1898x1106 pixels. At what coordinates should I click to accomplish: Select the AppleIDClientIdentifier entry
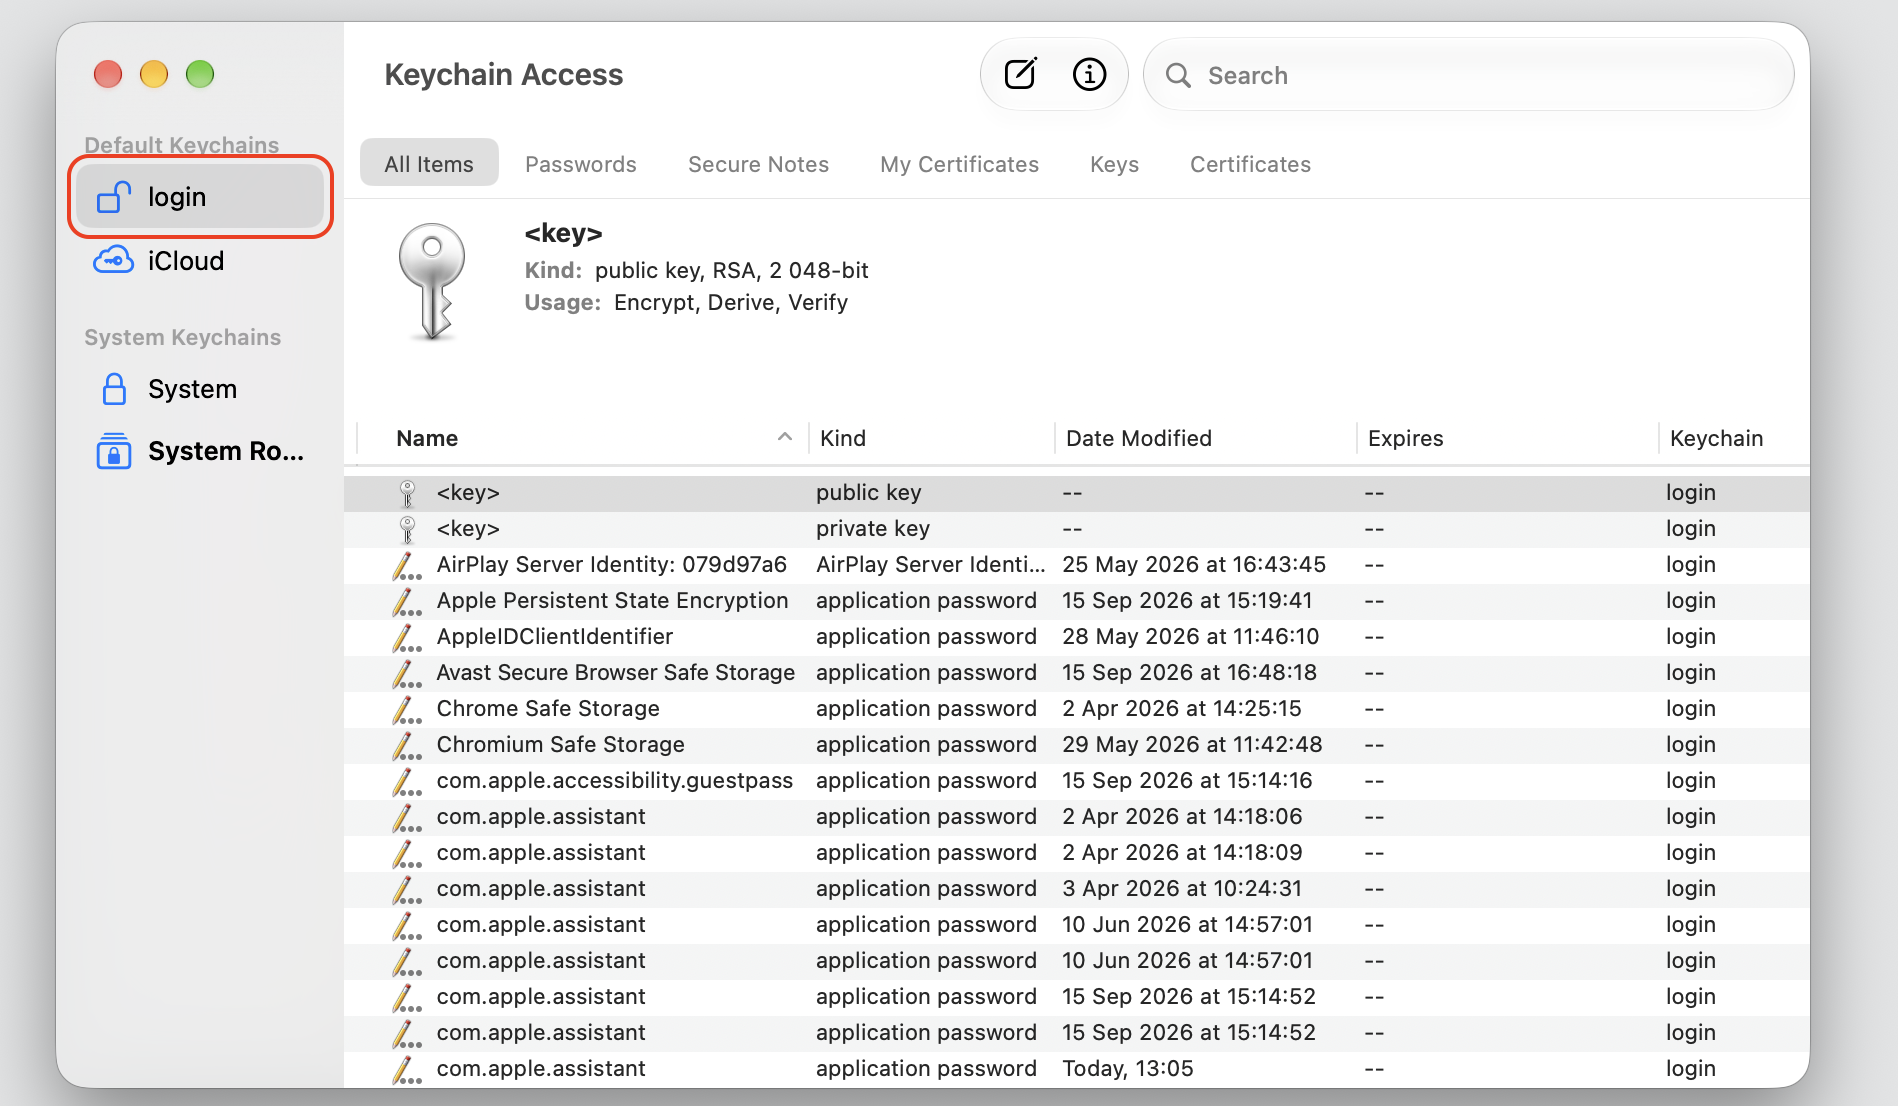(1077, 637)
